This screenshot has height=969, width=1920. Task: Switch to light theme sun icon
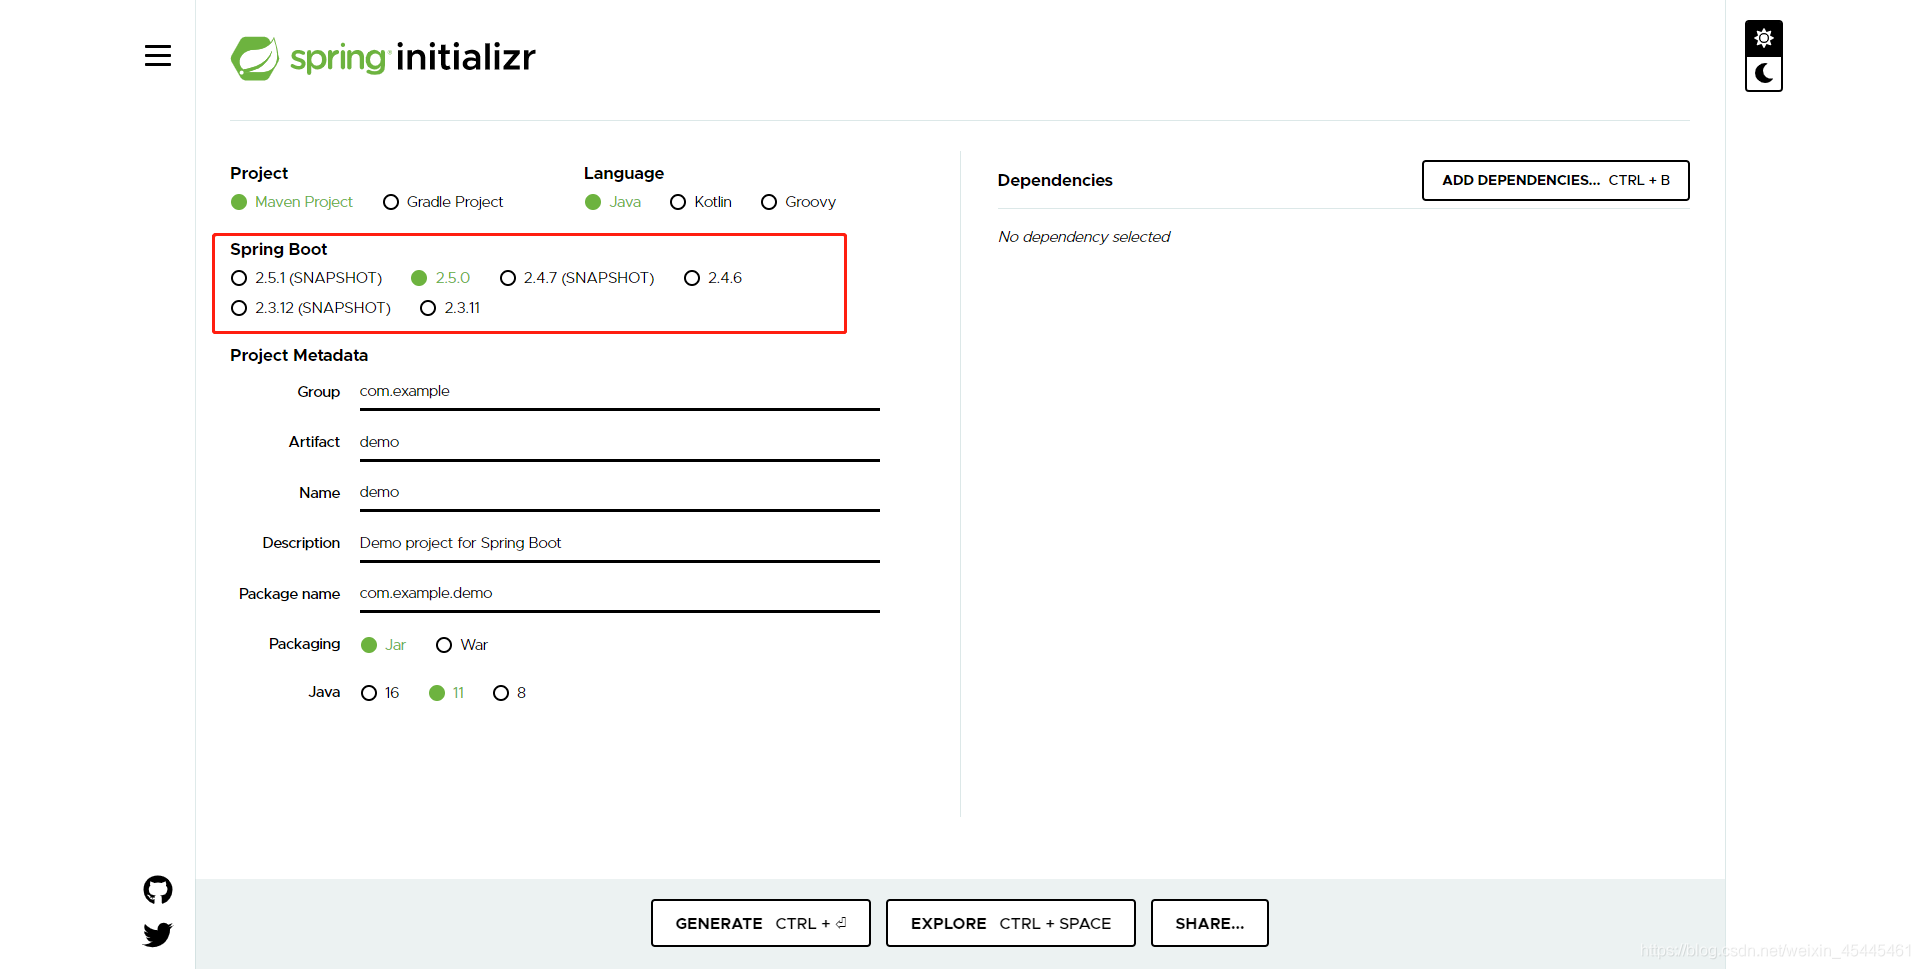(1764, 38)
